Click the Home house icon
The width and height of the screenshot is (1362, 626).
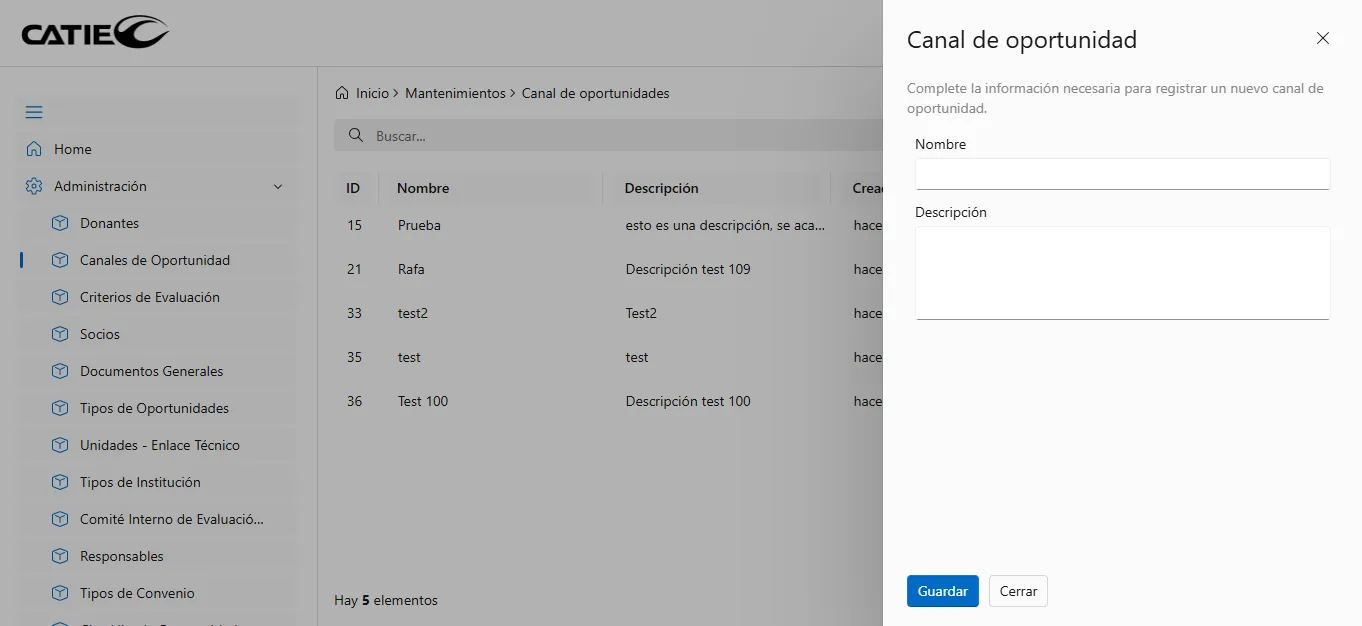[x=34, y=149]
